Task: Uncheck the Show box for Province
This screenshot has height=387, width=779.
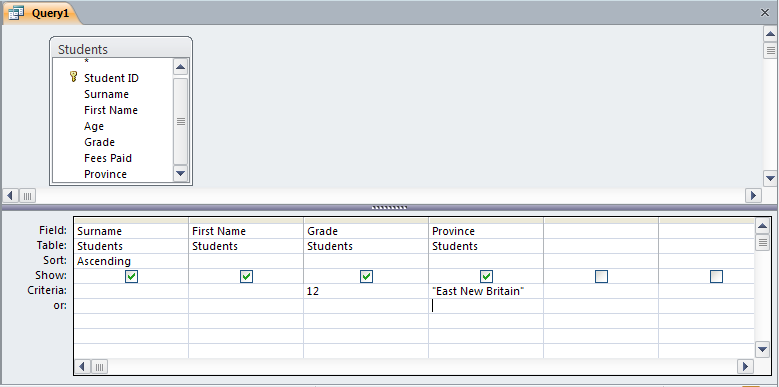Action: [x=486, y=276]
